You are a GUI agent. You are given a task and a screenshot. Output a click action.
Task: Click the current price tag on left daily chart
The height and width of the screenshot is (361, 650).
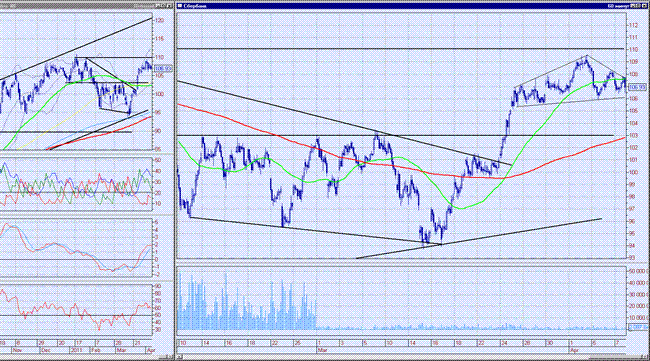pyautogui.click(x=162, y=68)
